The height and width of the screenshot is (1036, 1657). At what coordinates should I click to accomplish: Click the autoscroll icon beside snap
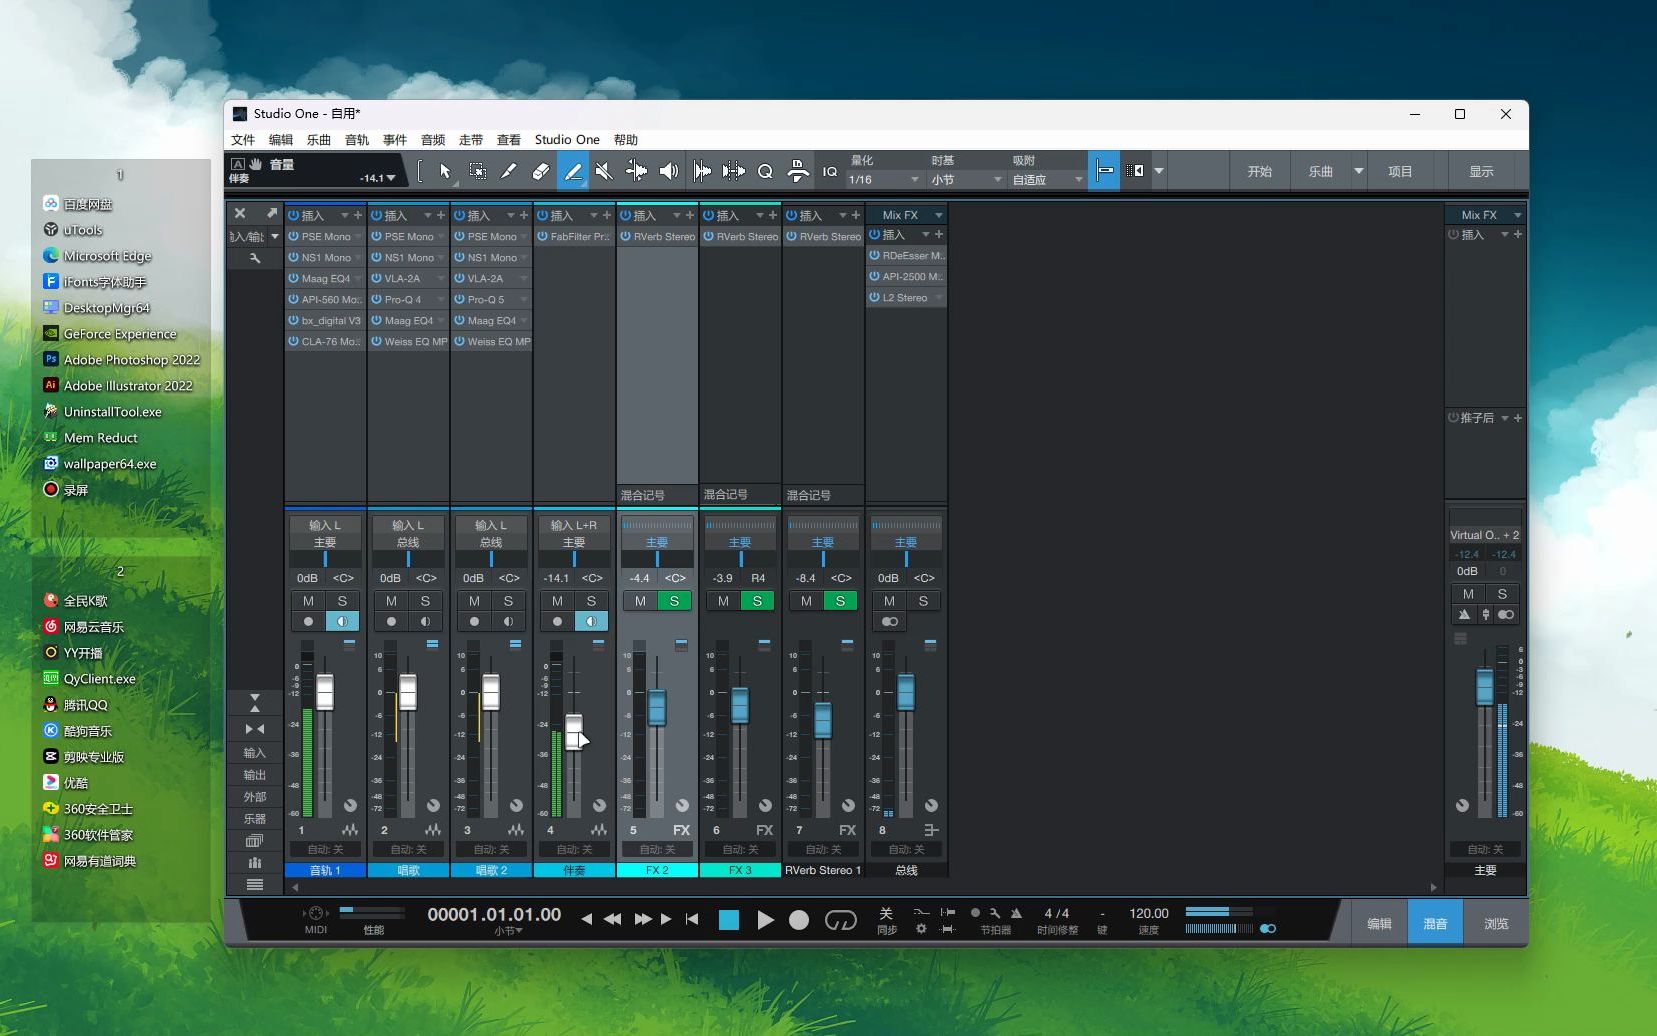point(1135,171)
